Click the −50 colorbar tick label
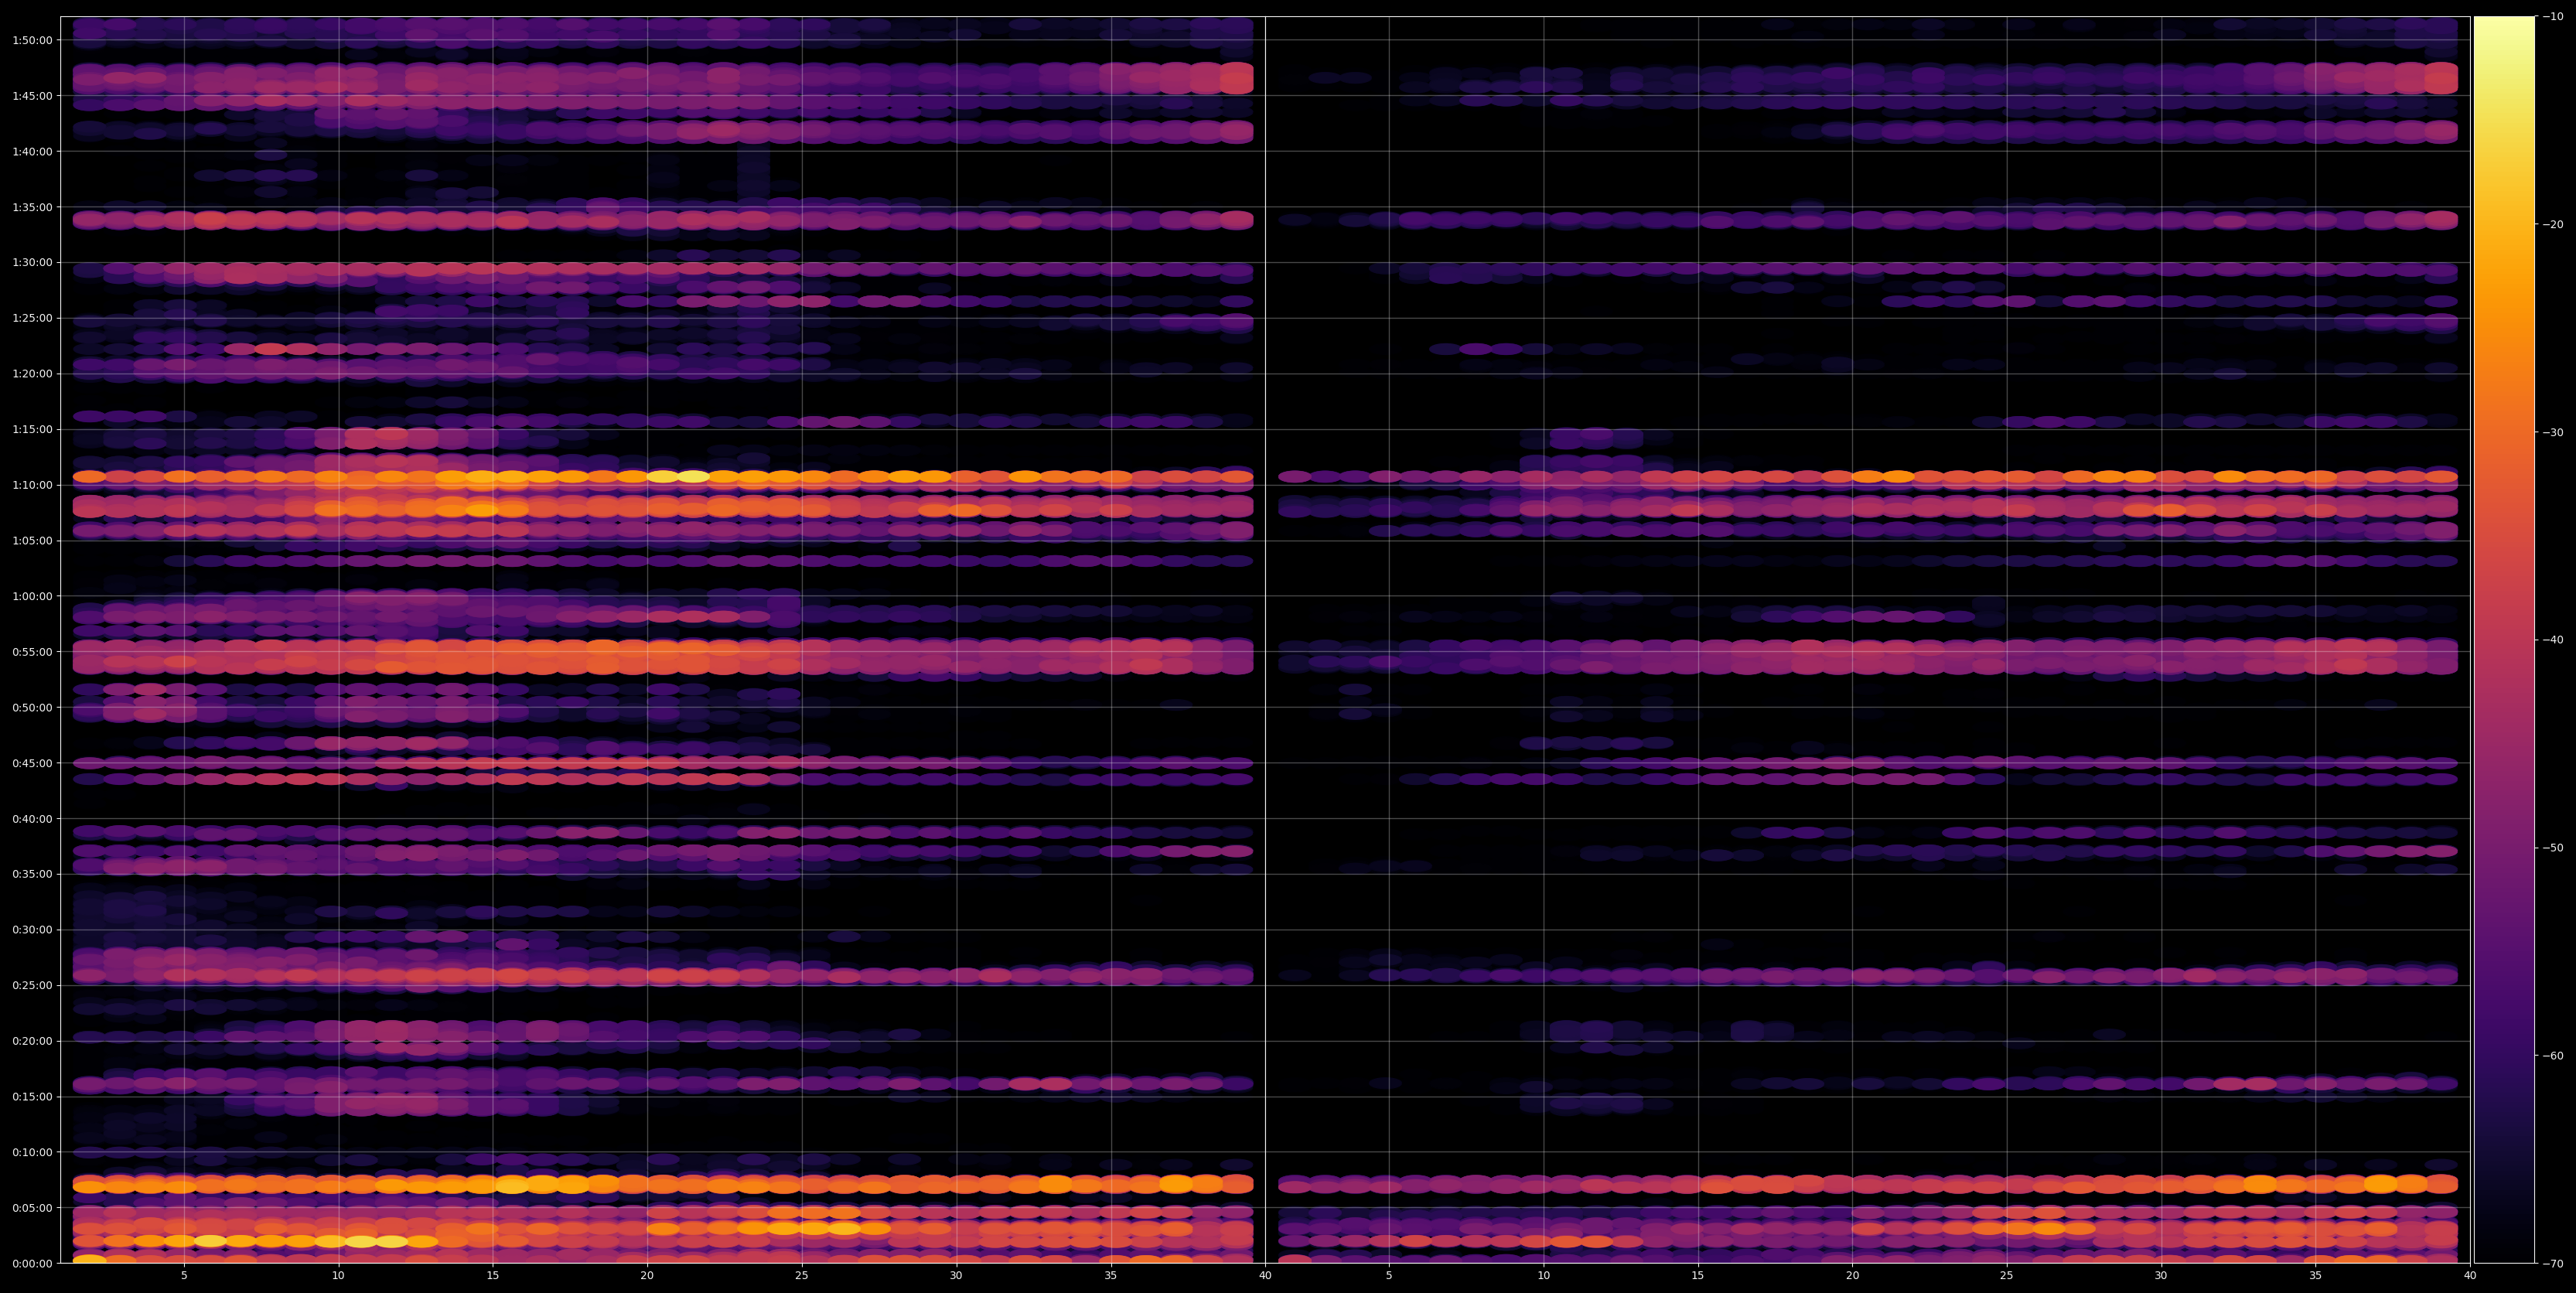Screen dimensions: 2576x1293 2553,847
